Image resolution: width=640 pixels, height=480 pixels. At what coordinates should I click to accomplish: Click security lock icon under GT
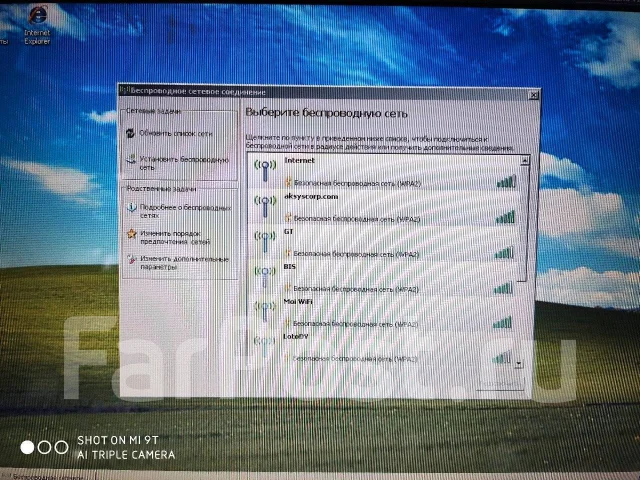click(x=288, y=253)
